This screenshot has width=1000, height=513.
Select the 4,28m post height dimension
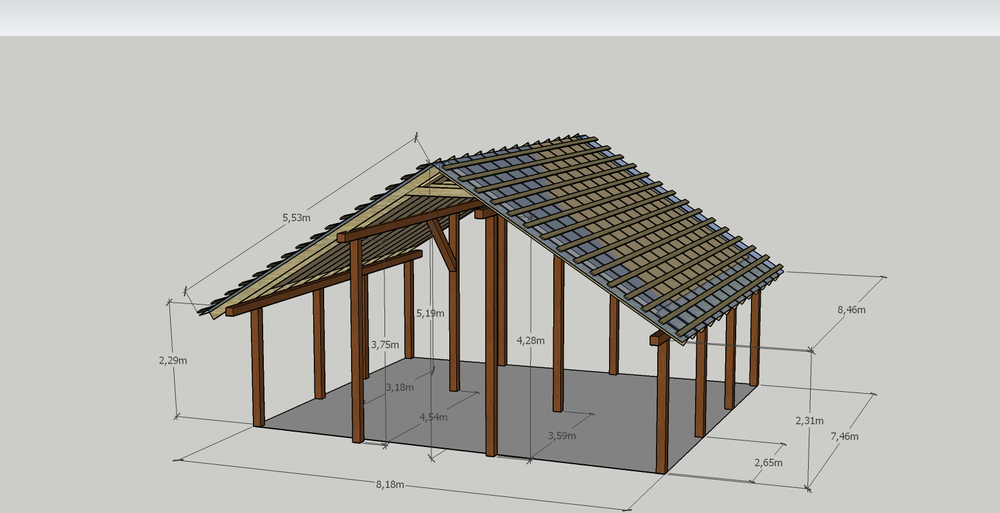pos(531,341)
